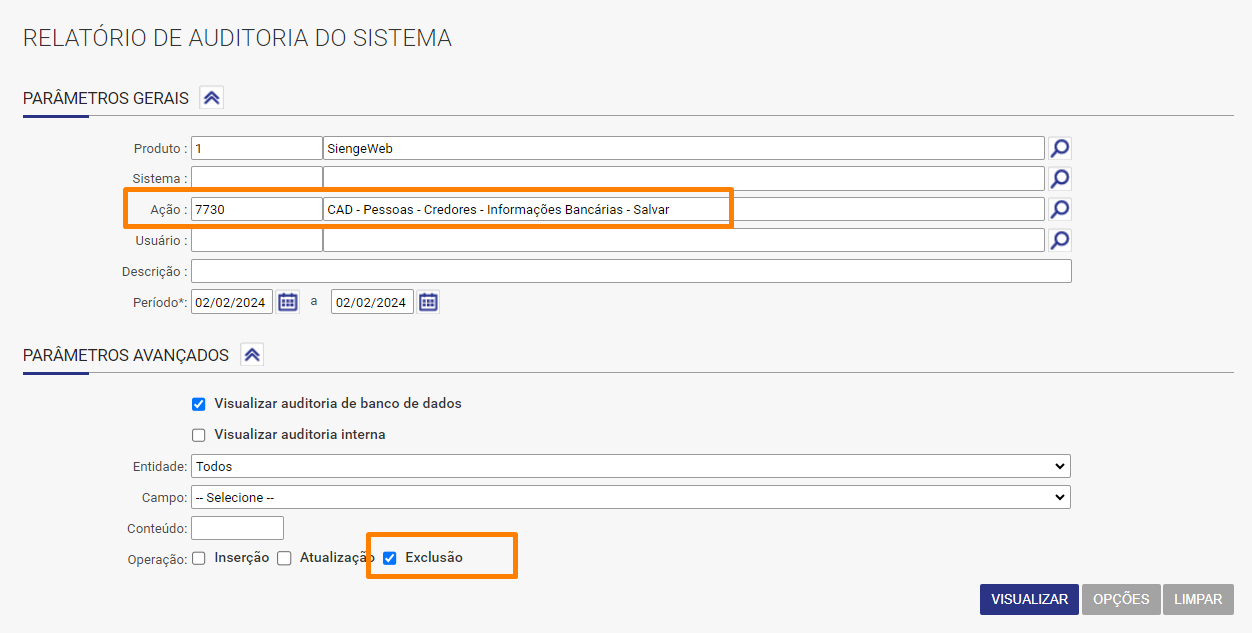Viewport: 1252px width, 633px height.
Task: Focus the empty Usuário code field
Action: point(257,240)
